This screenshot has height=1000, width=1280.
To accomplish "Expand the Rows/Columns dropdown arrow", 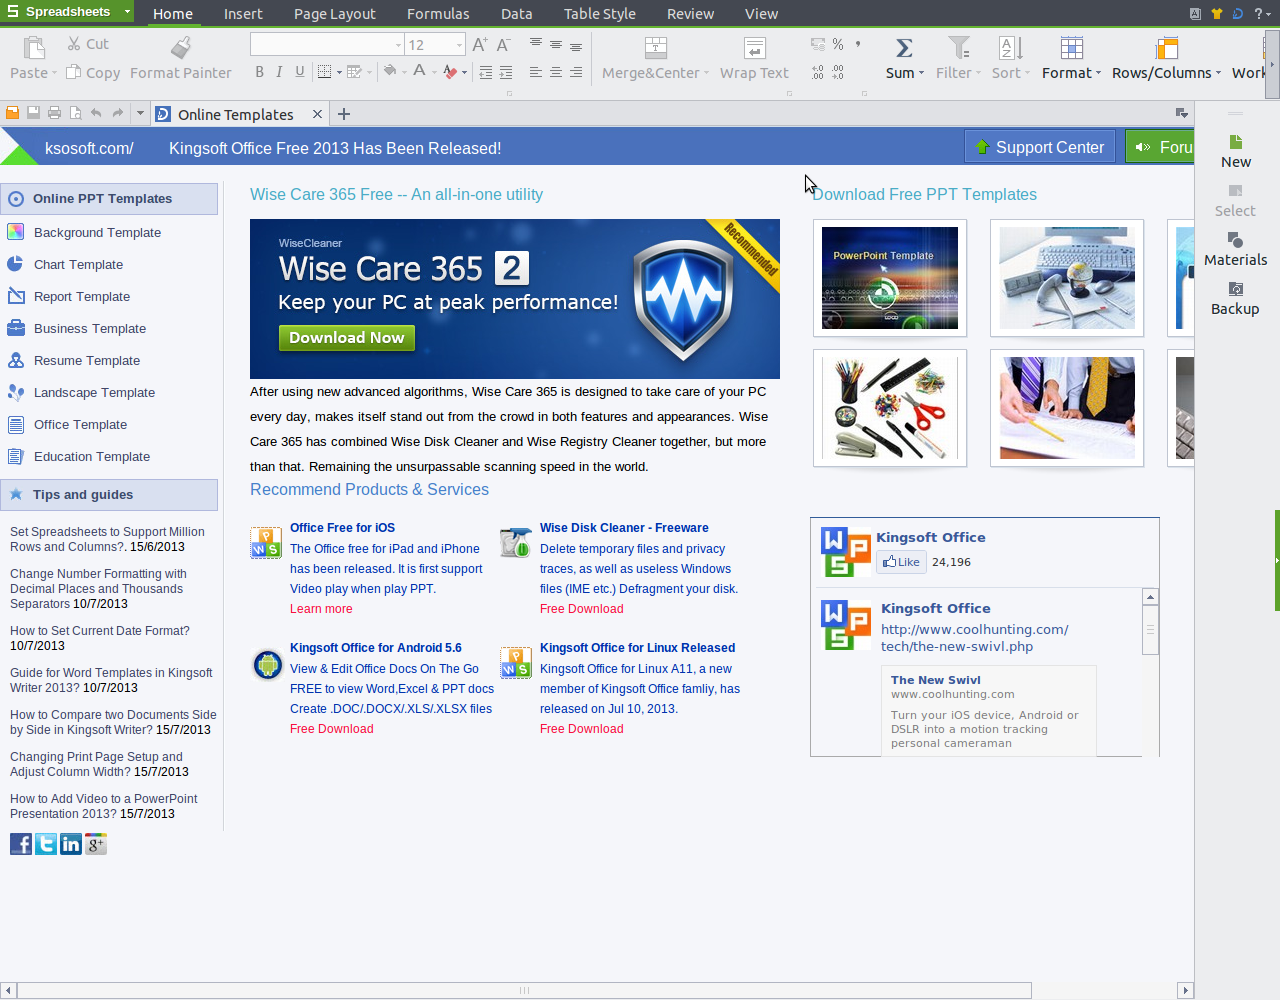I will 1218,73.
